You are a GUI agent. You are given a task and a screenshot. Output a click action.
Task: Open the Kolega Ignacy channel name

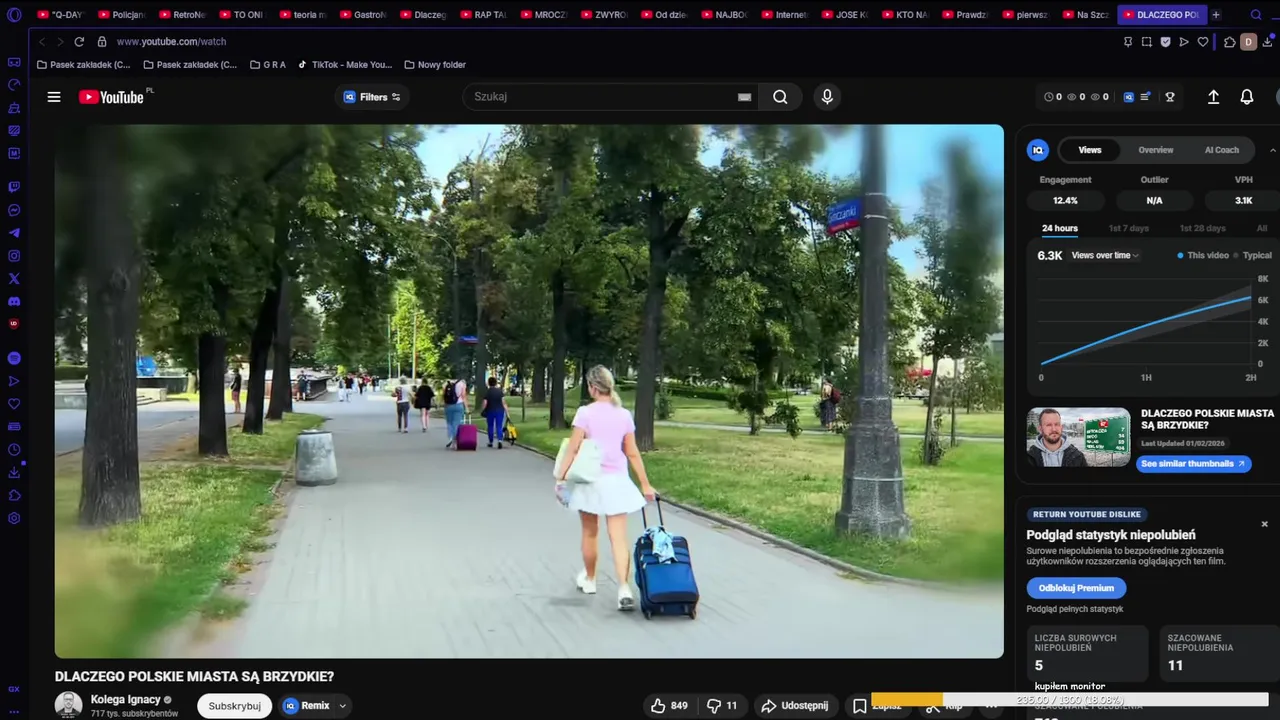click(126, 700)
